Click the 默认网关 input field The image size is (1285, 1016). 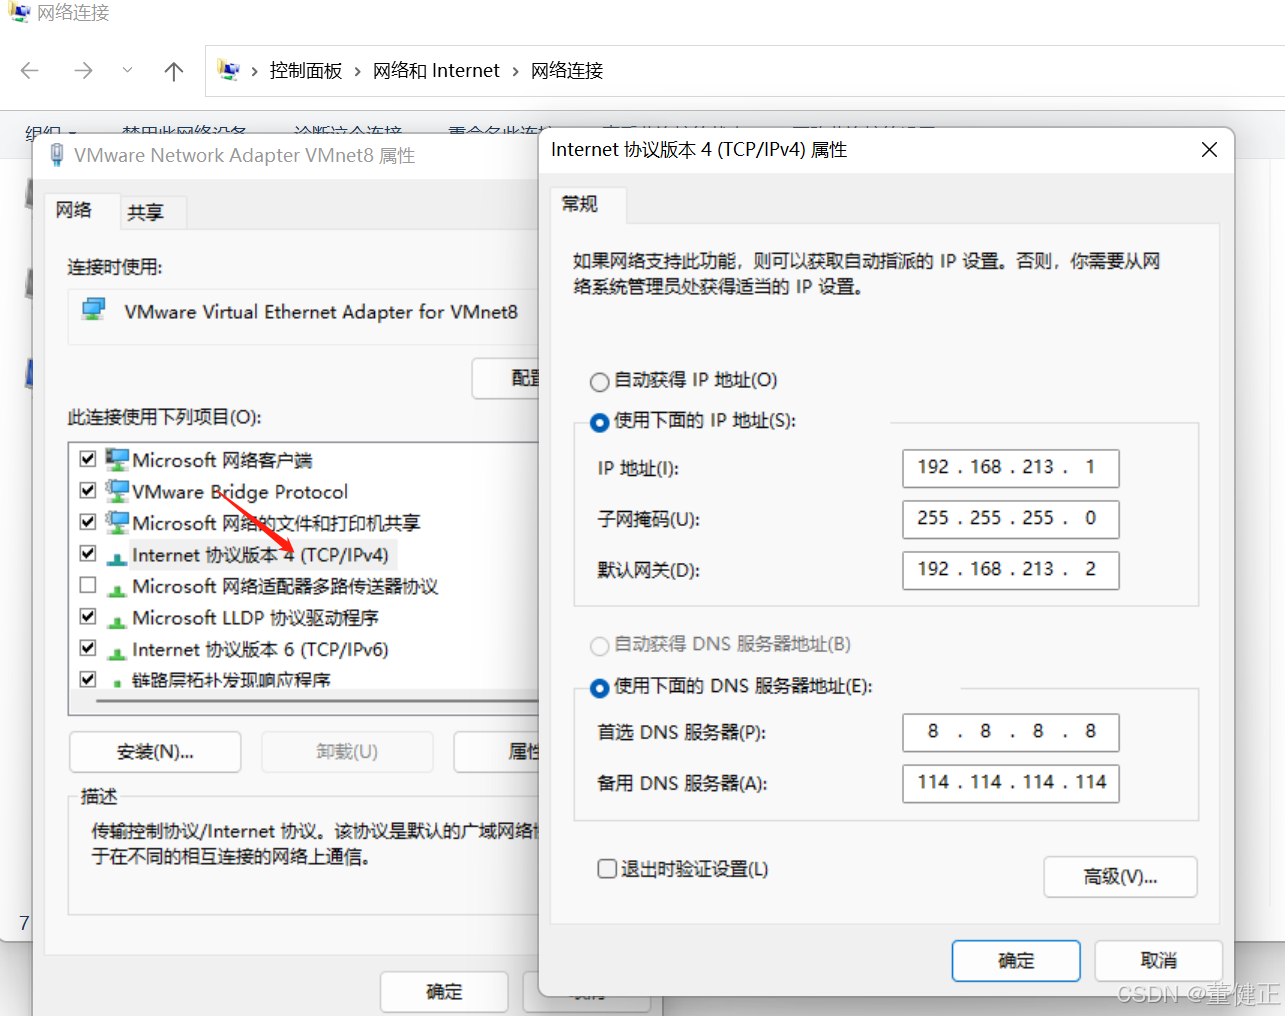coord(1011,570)
